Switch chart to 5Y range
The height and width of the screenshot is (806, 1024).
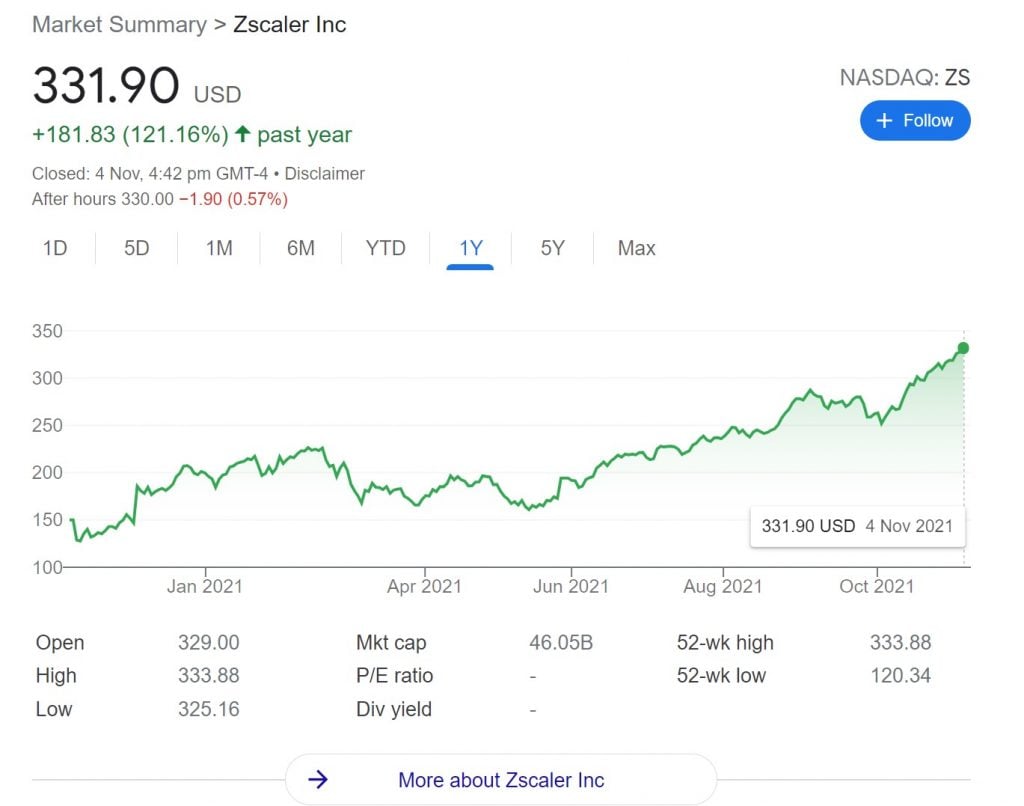point(552,248)
